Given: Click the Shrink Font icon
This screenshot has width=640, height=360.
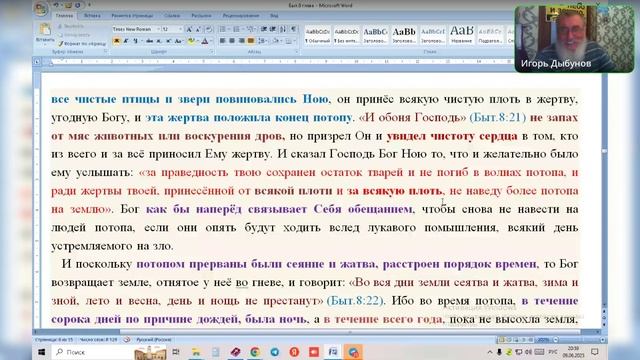Looking at the screenshot, I should click(x=198, y=29).
